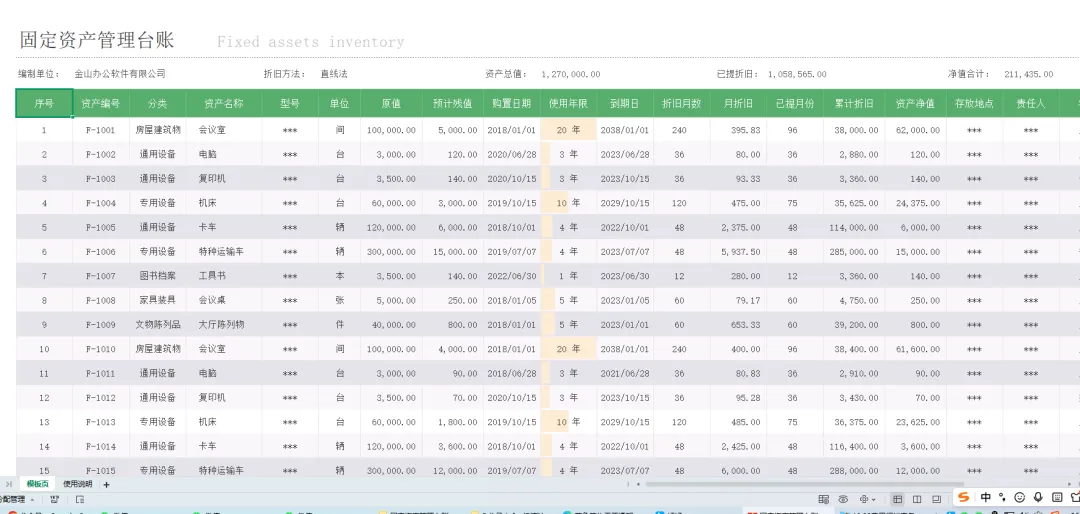Select asset code cell F-1001
The width and height of the screenshot is (1080, 514).
tap(101, 130)
